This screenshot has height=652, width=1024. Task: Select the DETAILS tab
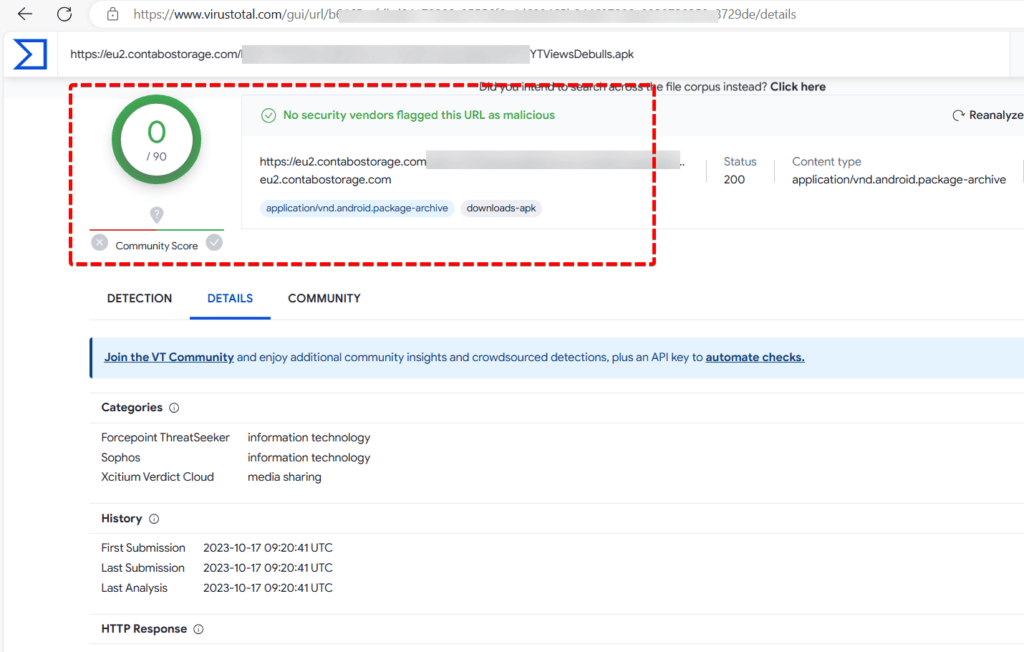coord(230,299)
